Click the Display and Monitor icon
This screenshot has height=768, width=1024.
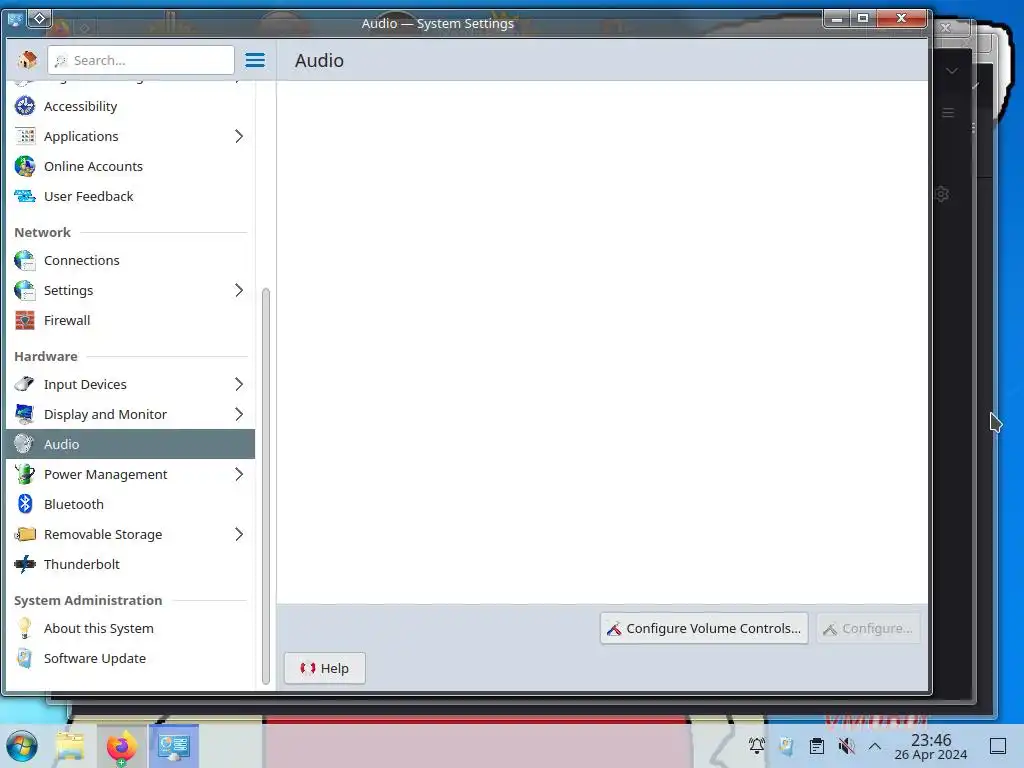point(25,414)
